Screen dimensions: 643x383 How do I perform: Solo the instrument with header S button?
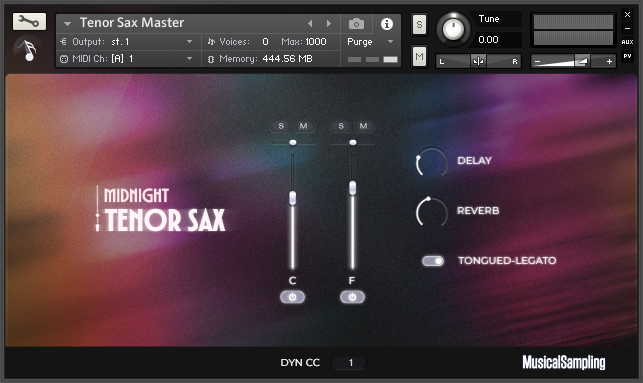point(419,25)
